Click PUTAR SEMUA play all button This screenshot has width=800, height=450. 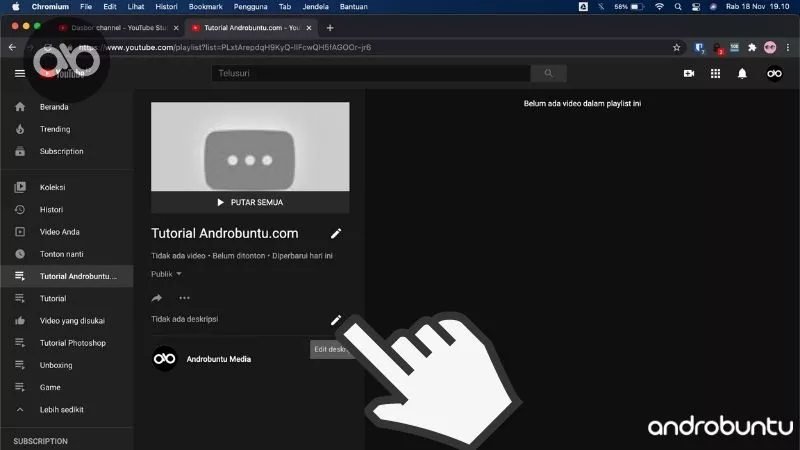coord(250,203)
